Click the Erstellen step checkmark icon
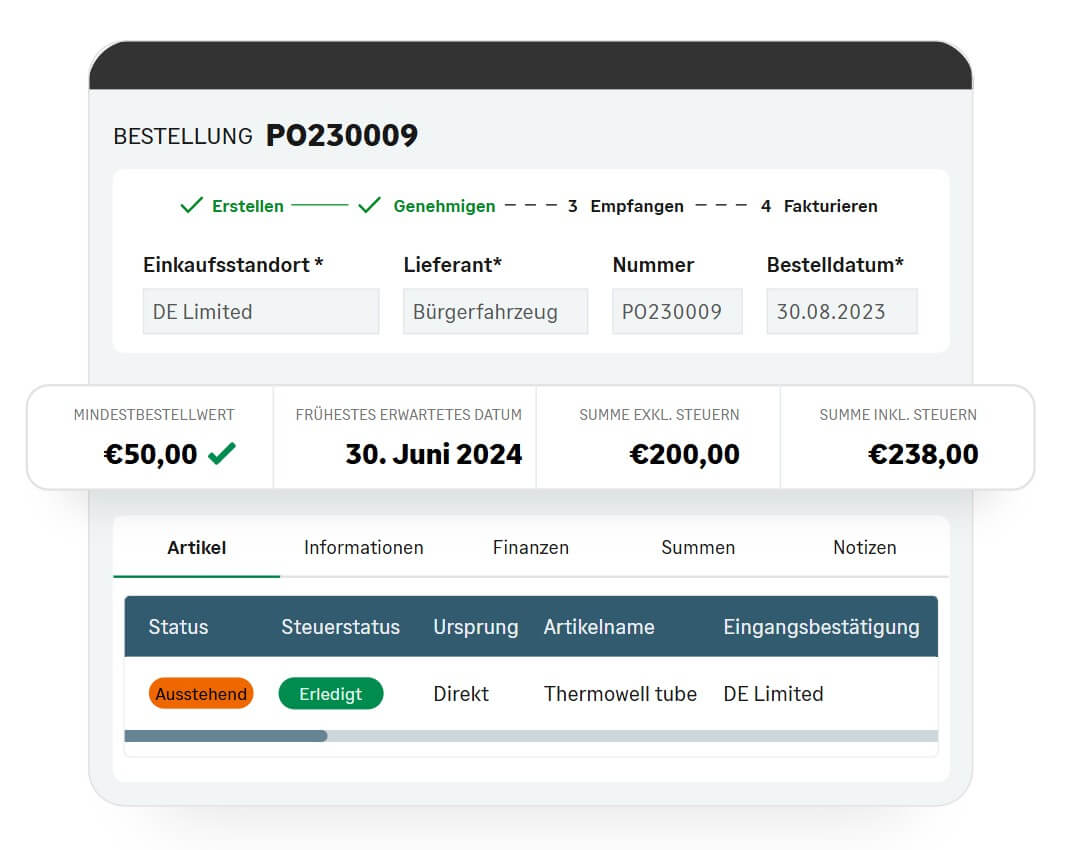Image resolution: width=1078 pixels, height=850 pixels. pyautogui.click(x=191, y=205)
